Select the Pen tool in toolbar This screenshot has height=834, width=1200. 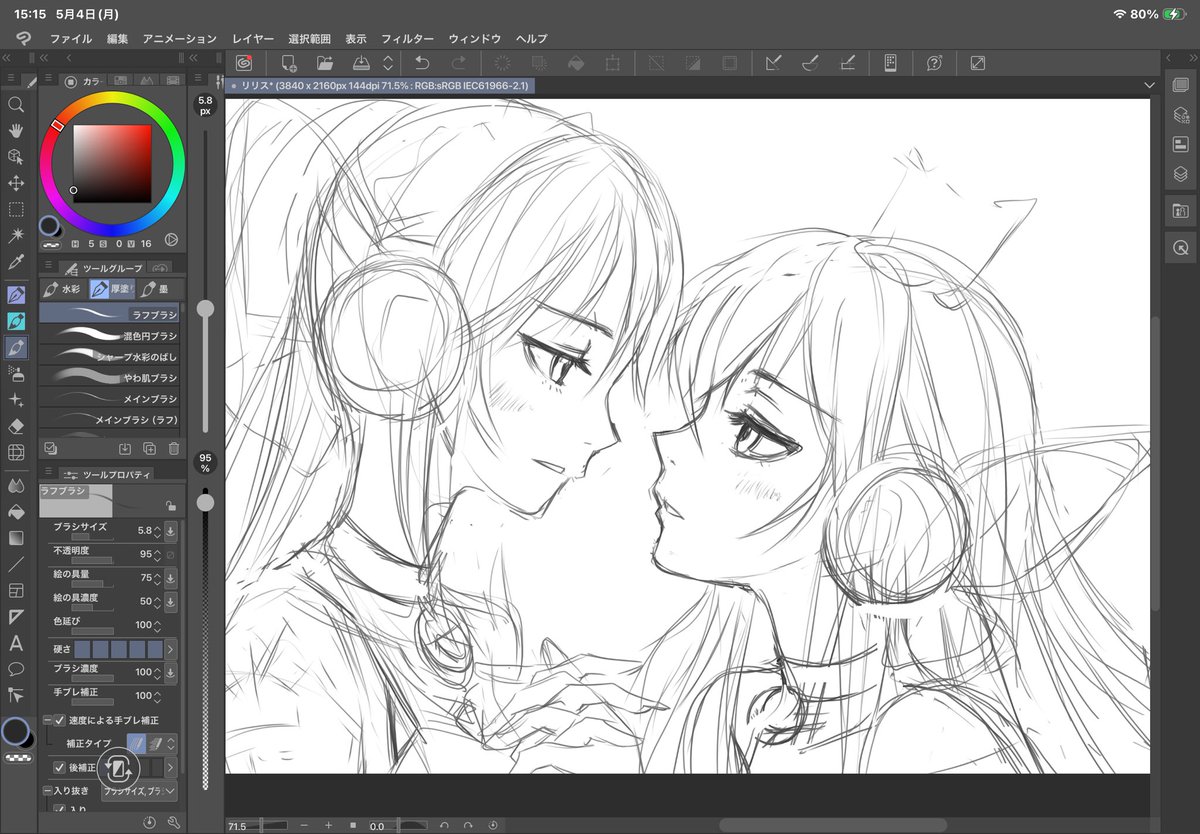[x=16, y=296]
